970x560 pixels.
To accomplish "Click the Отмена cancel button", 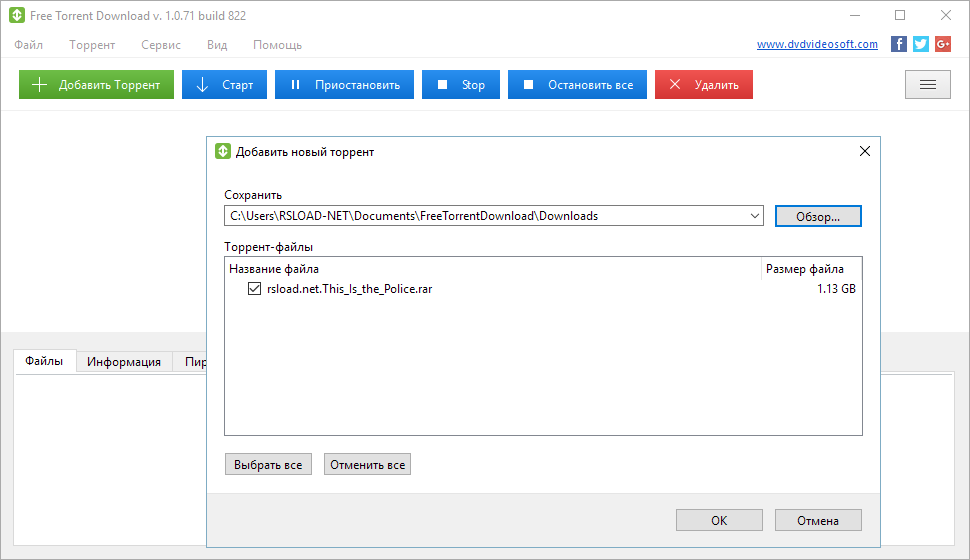I will click(x=818, y=520).
